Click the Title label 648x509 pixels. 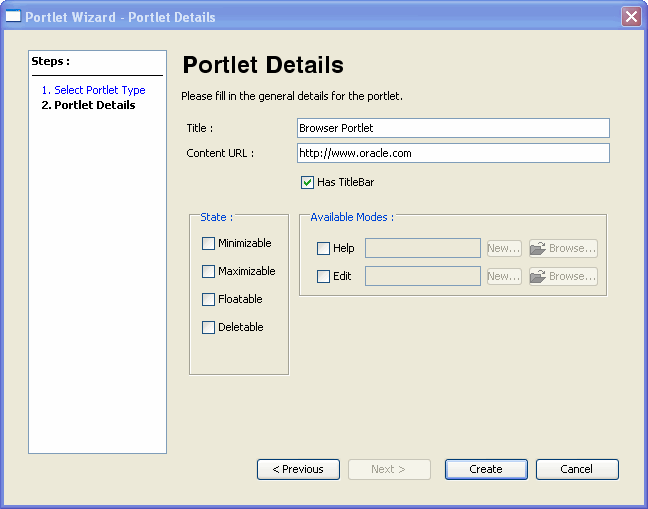click(x=200, y=128)
